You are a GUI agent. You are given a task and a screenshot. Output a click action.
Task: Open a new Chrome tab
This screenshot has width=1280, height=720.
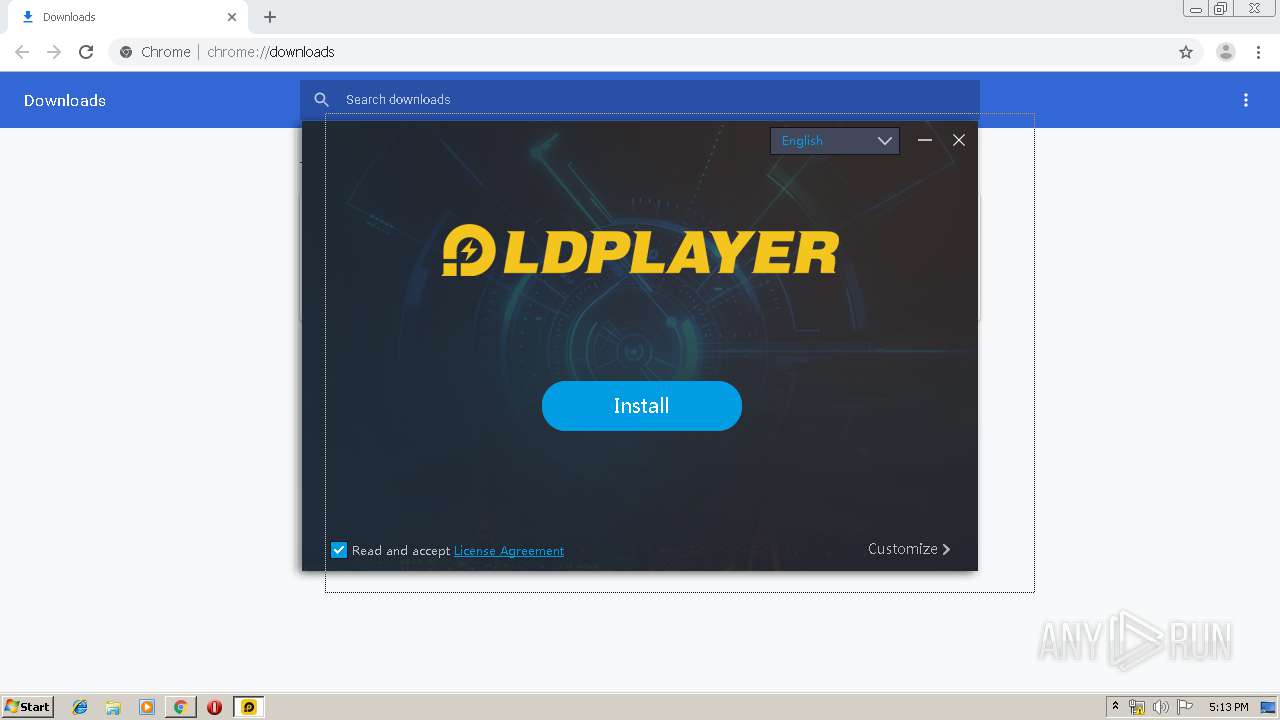click(270, 17)
